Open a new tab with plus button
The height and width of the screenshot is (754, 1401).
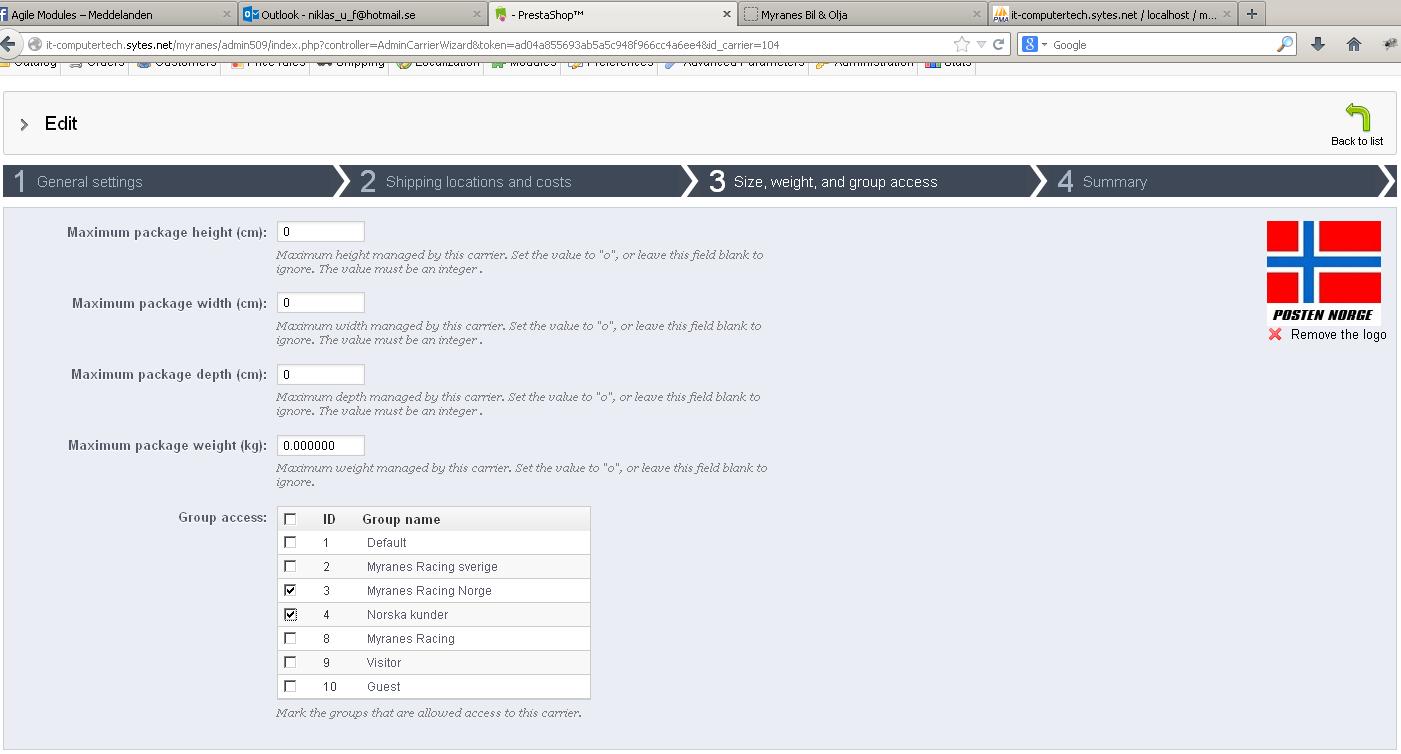point(1251,14)
